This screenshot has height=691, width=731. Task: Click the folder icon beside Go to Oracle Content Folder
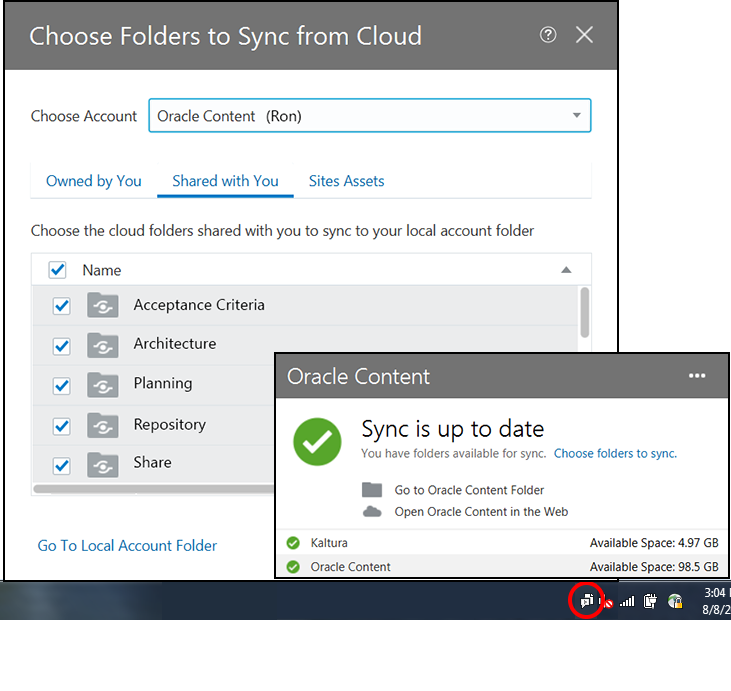[x=372, y=490]
